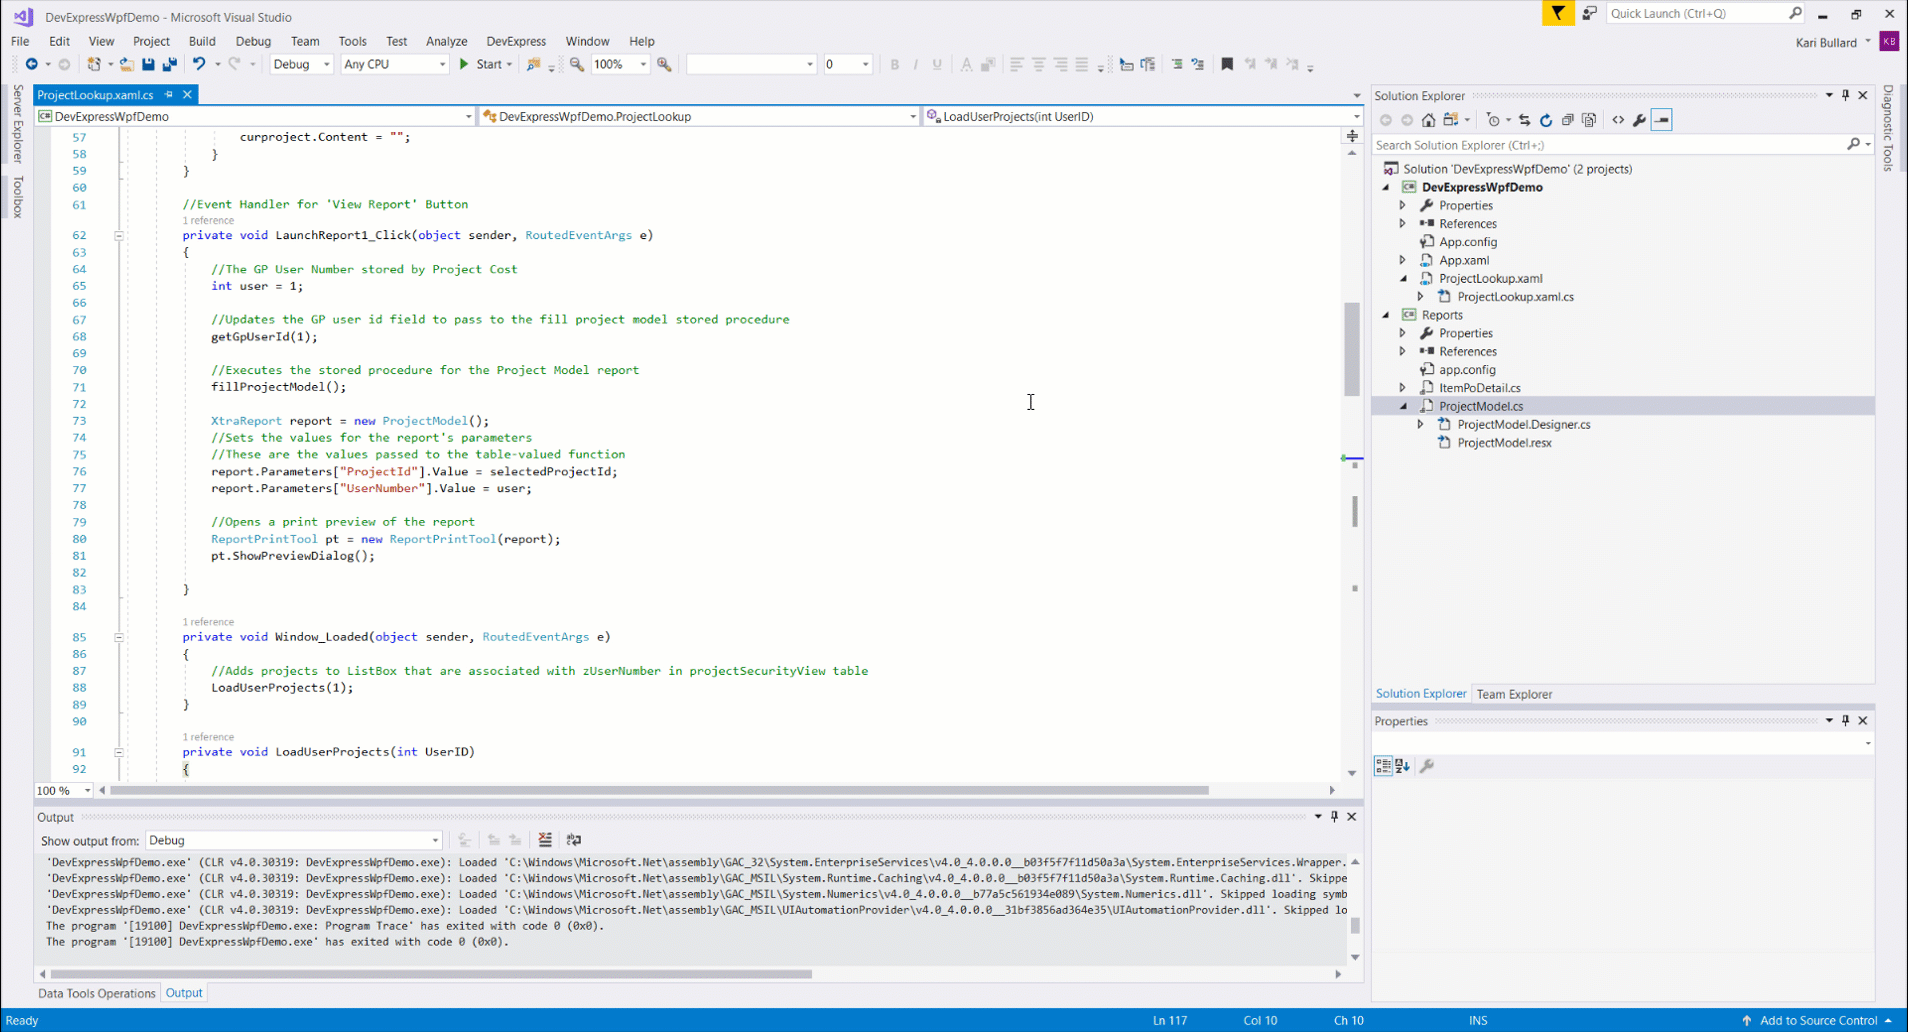
Task: Click the editor vertical scrollbar thumb
Action: pos(1352,348)
